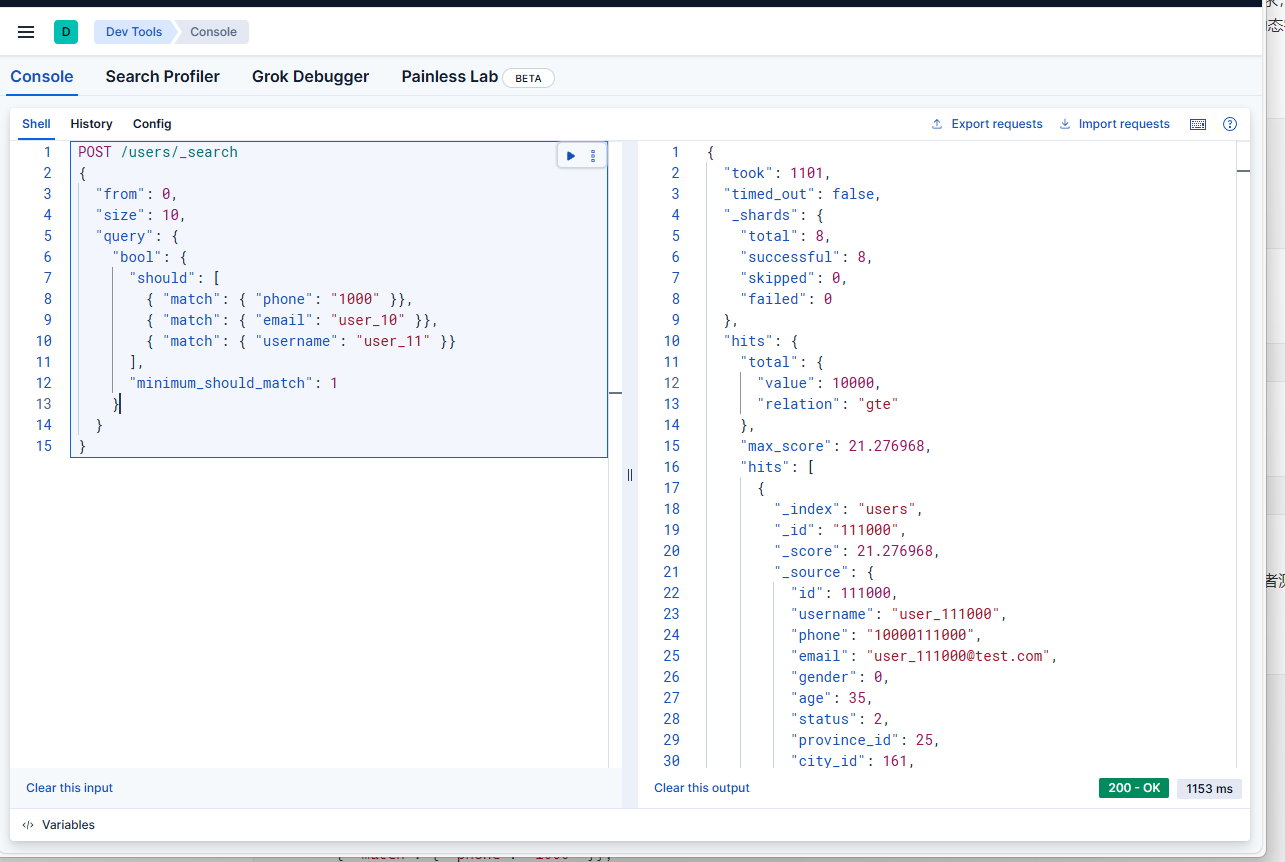
Task: Click the request line POST /users/_search
Action: click(158, 152)
